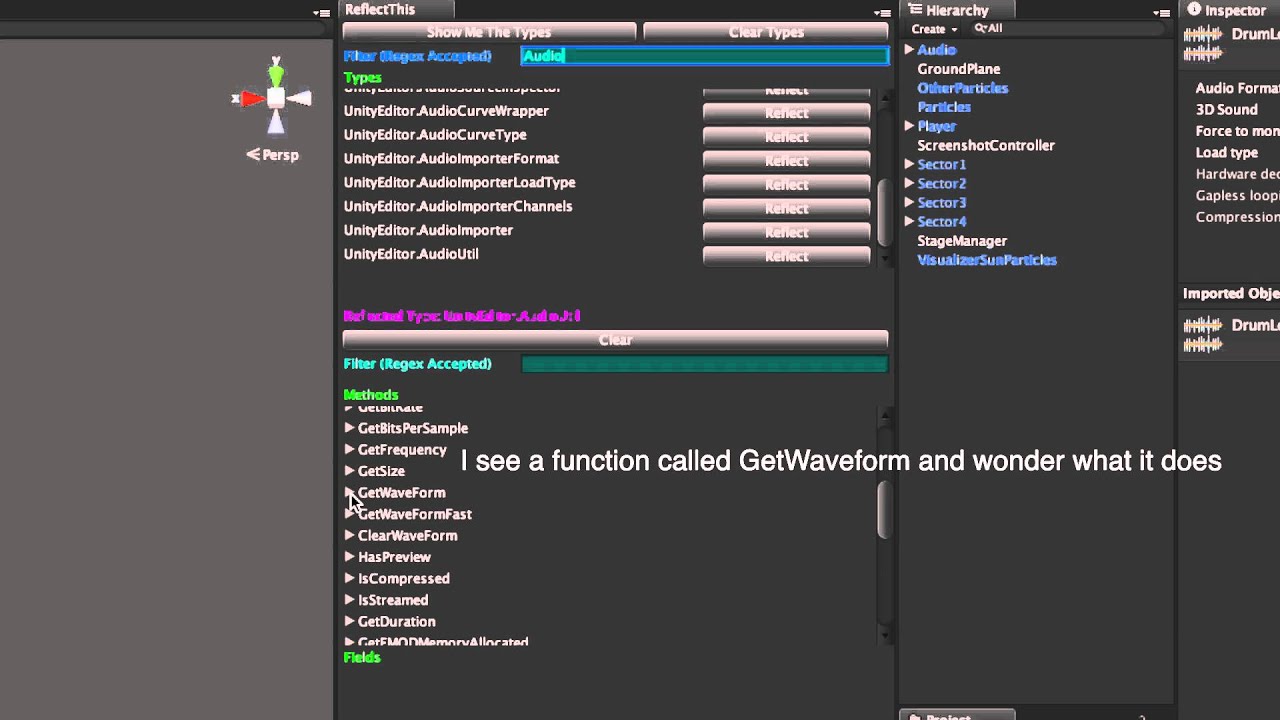Expand the GetWaveForm method foldout

point(349,492)
